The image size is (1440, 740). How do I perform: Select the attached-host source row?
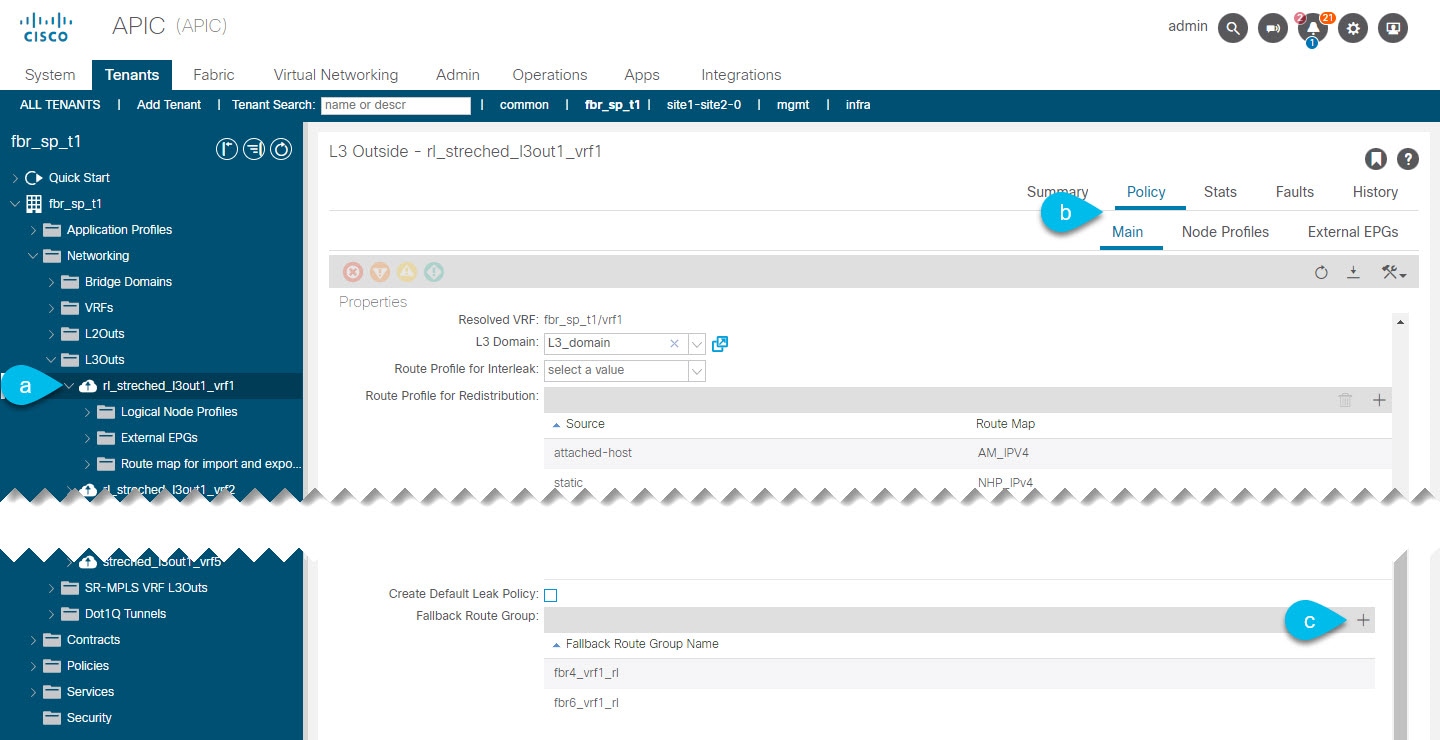click(967, 453)
